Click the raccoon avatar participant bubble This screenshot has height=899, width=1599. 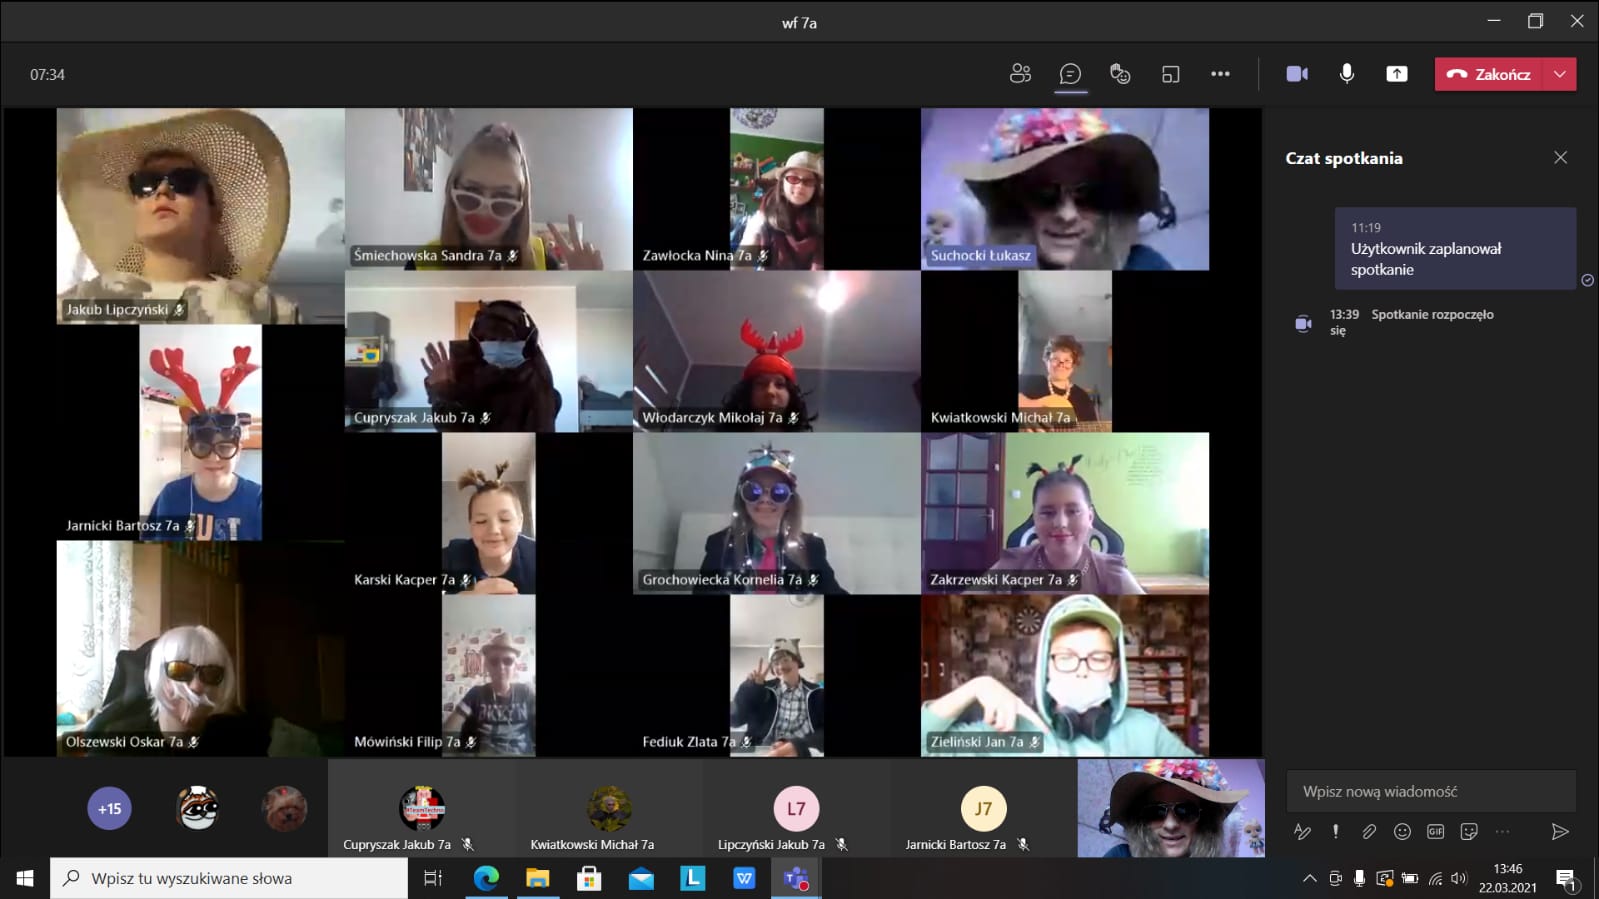(197, 809)
